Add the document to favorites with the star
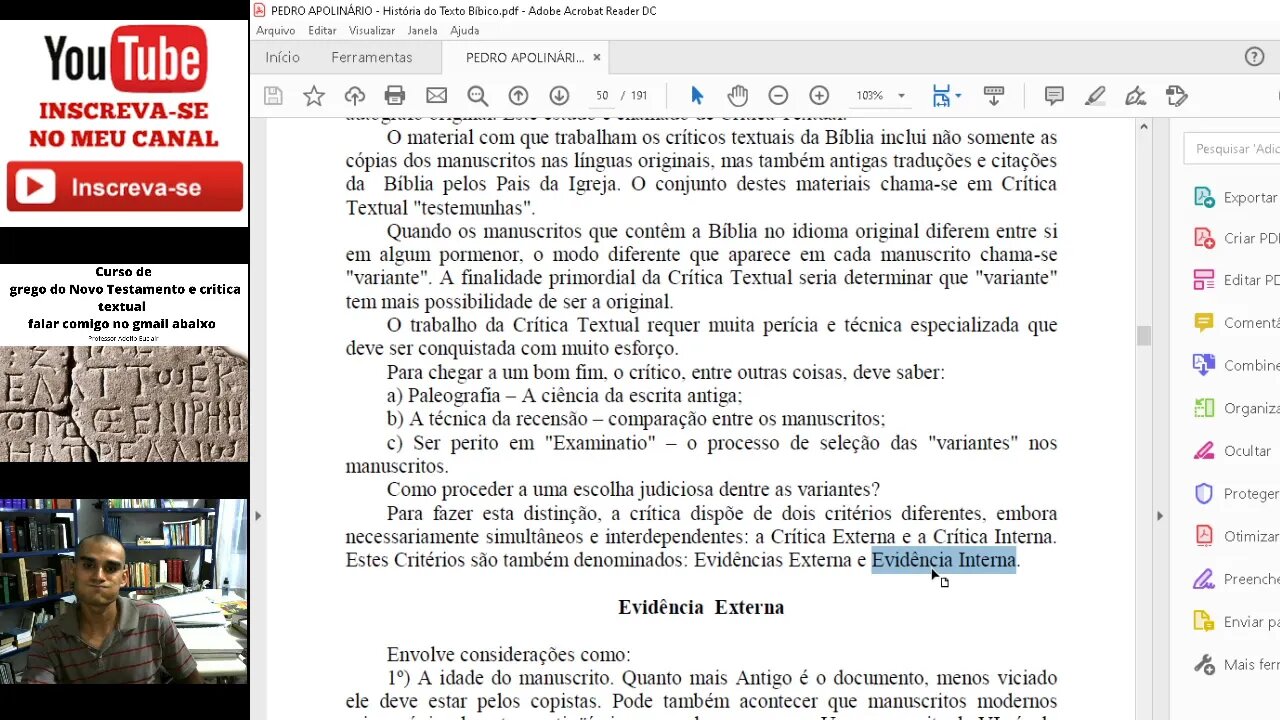This screenshot has width=1280, height=720. 314,96
